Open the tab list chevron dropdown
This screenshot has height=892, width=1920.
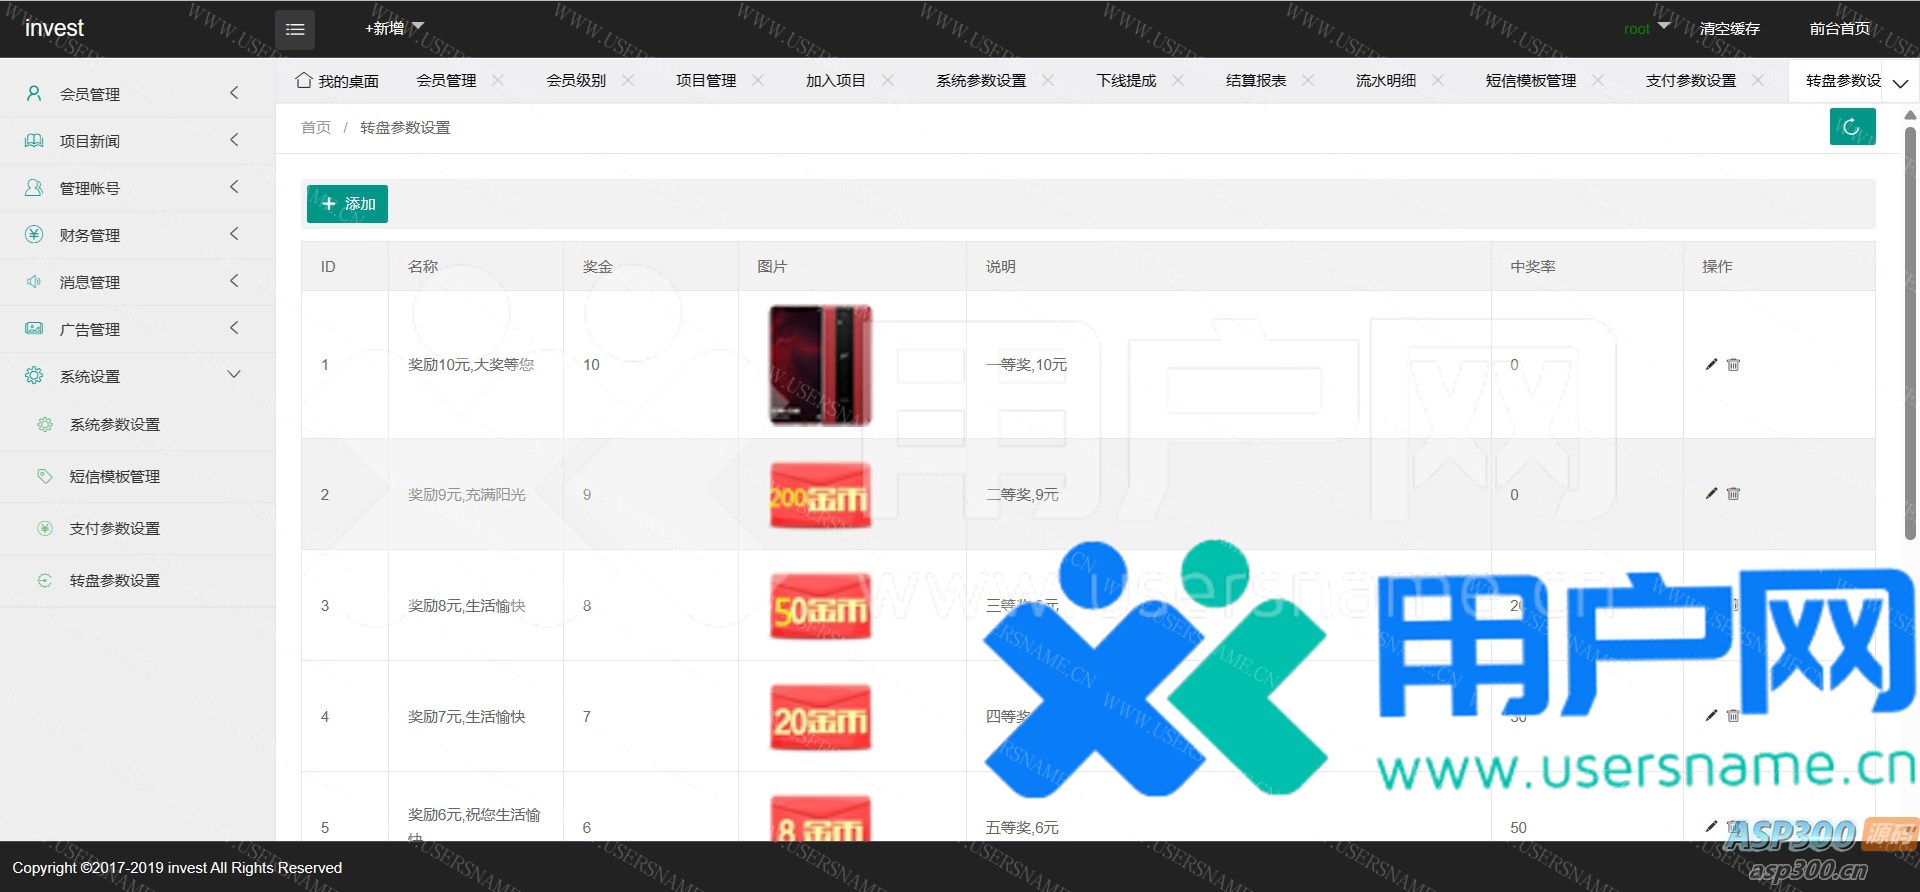point(1900,82)
